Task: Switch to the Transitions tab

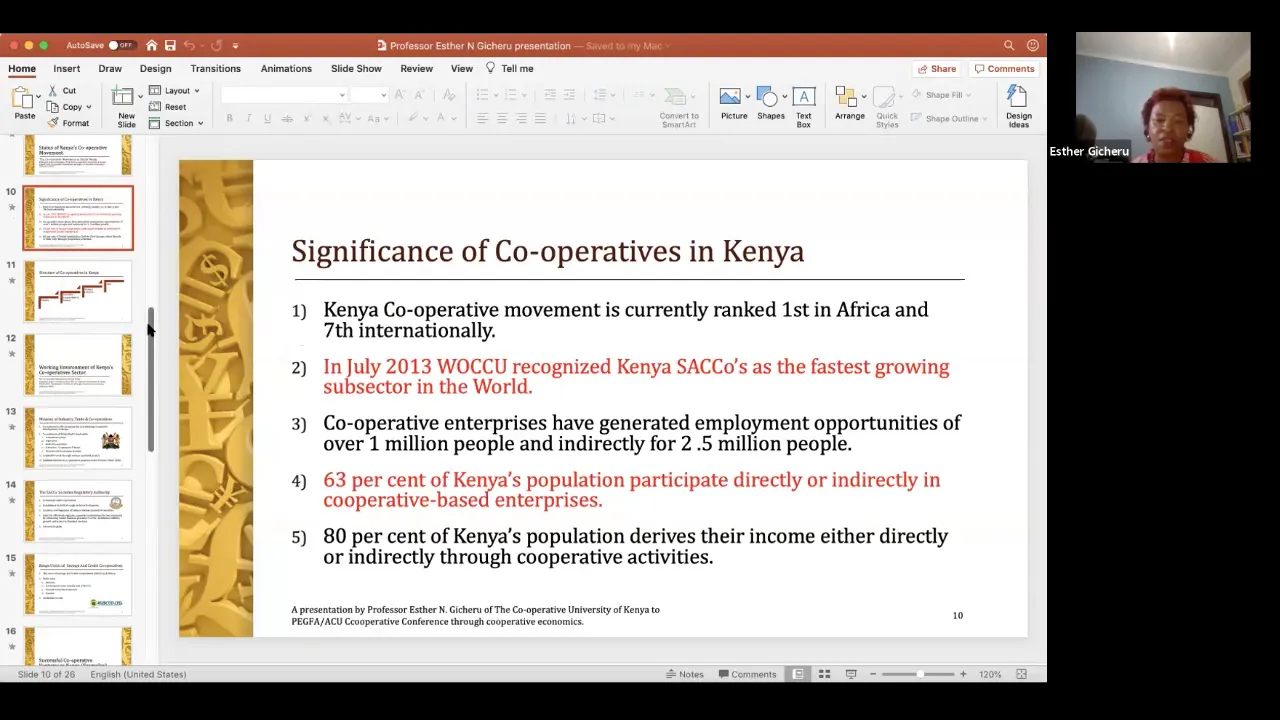Action: pos(215,69)
